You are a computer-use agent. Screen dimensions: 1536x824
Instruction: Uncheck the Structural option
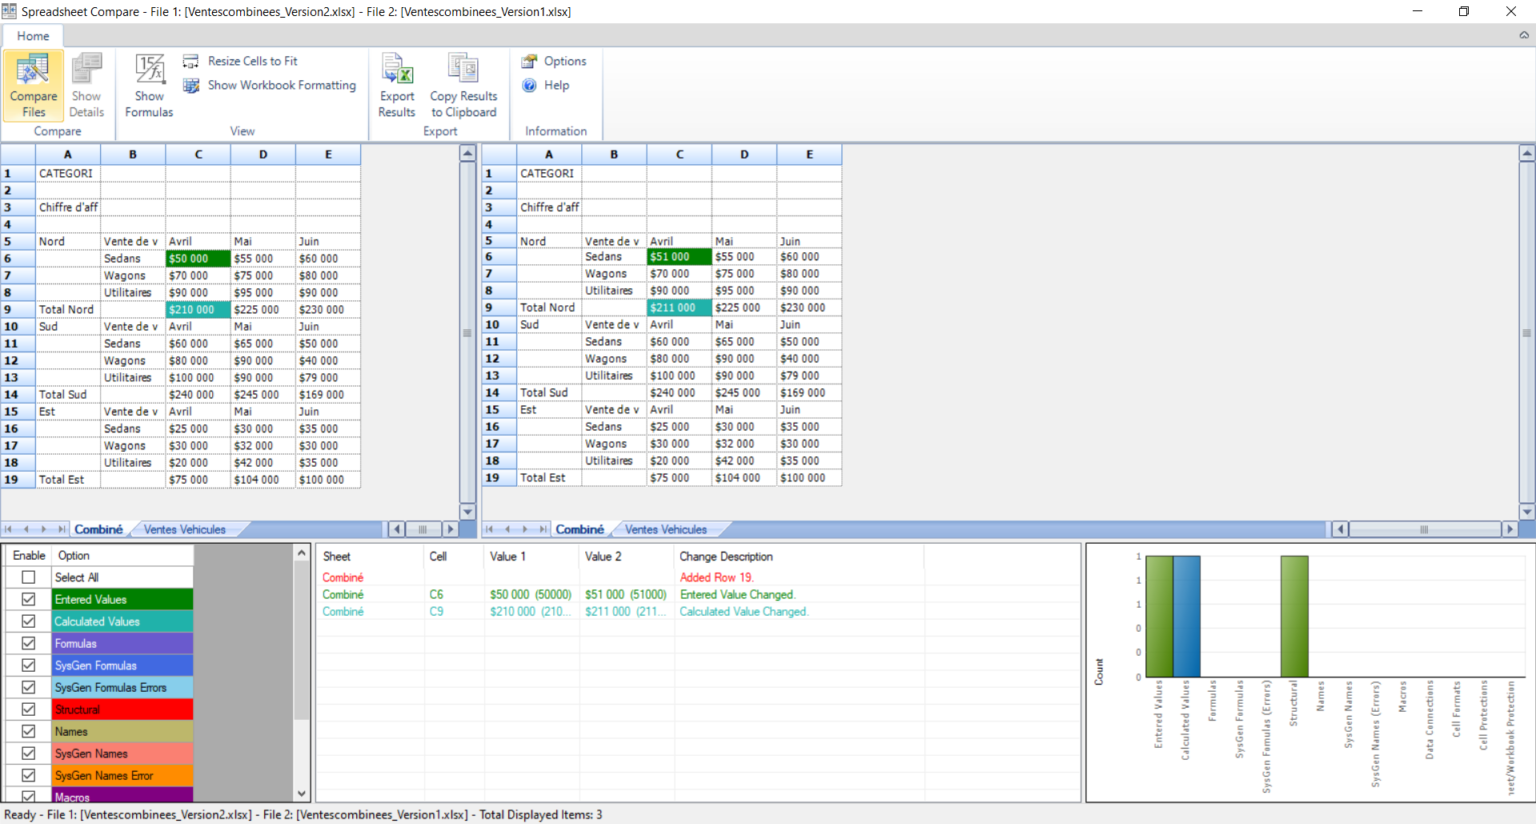(x=27, y=709)
